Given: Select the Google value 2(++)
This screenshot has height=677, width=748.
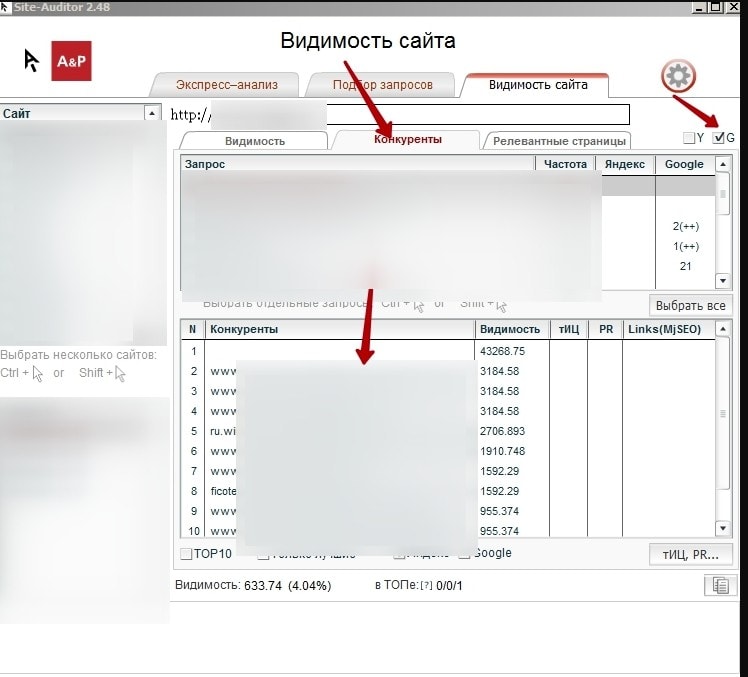Looking at the screenshot, I should pos(686,226).
